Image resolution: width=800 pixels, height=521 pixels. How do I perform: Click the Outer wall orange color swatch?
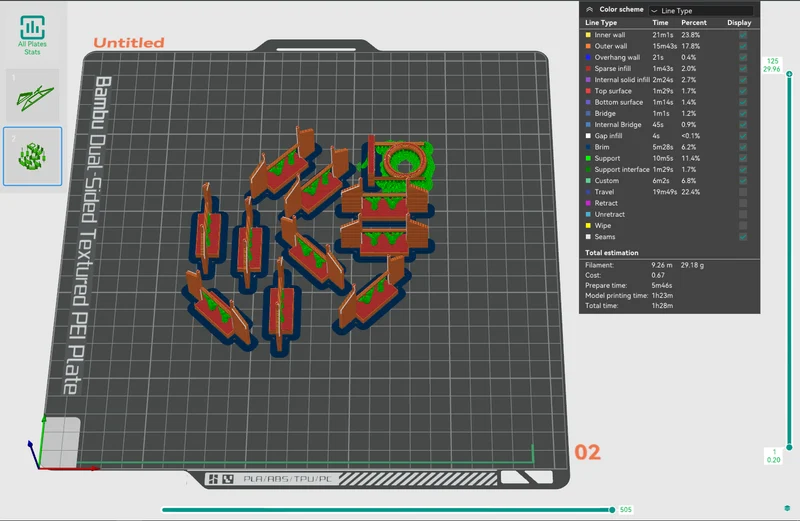tap(588, 46)
